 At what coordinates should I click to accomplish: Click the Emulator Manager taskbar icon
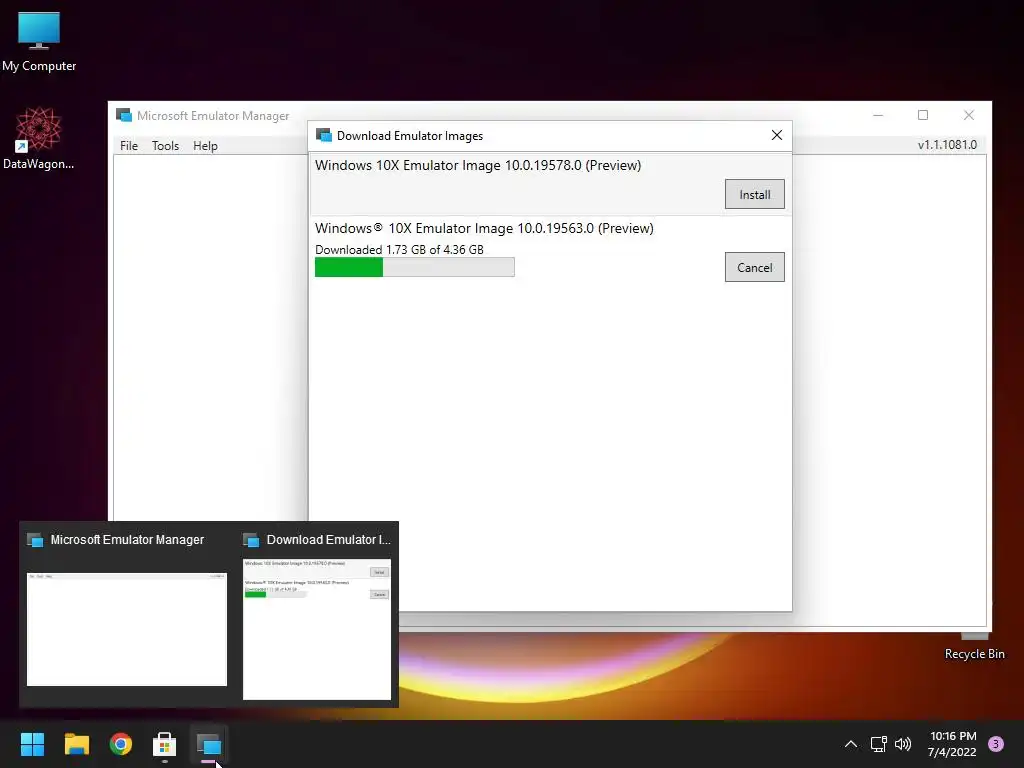pos(209,744)
